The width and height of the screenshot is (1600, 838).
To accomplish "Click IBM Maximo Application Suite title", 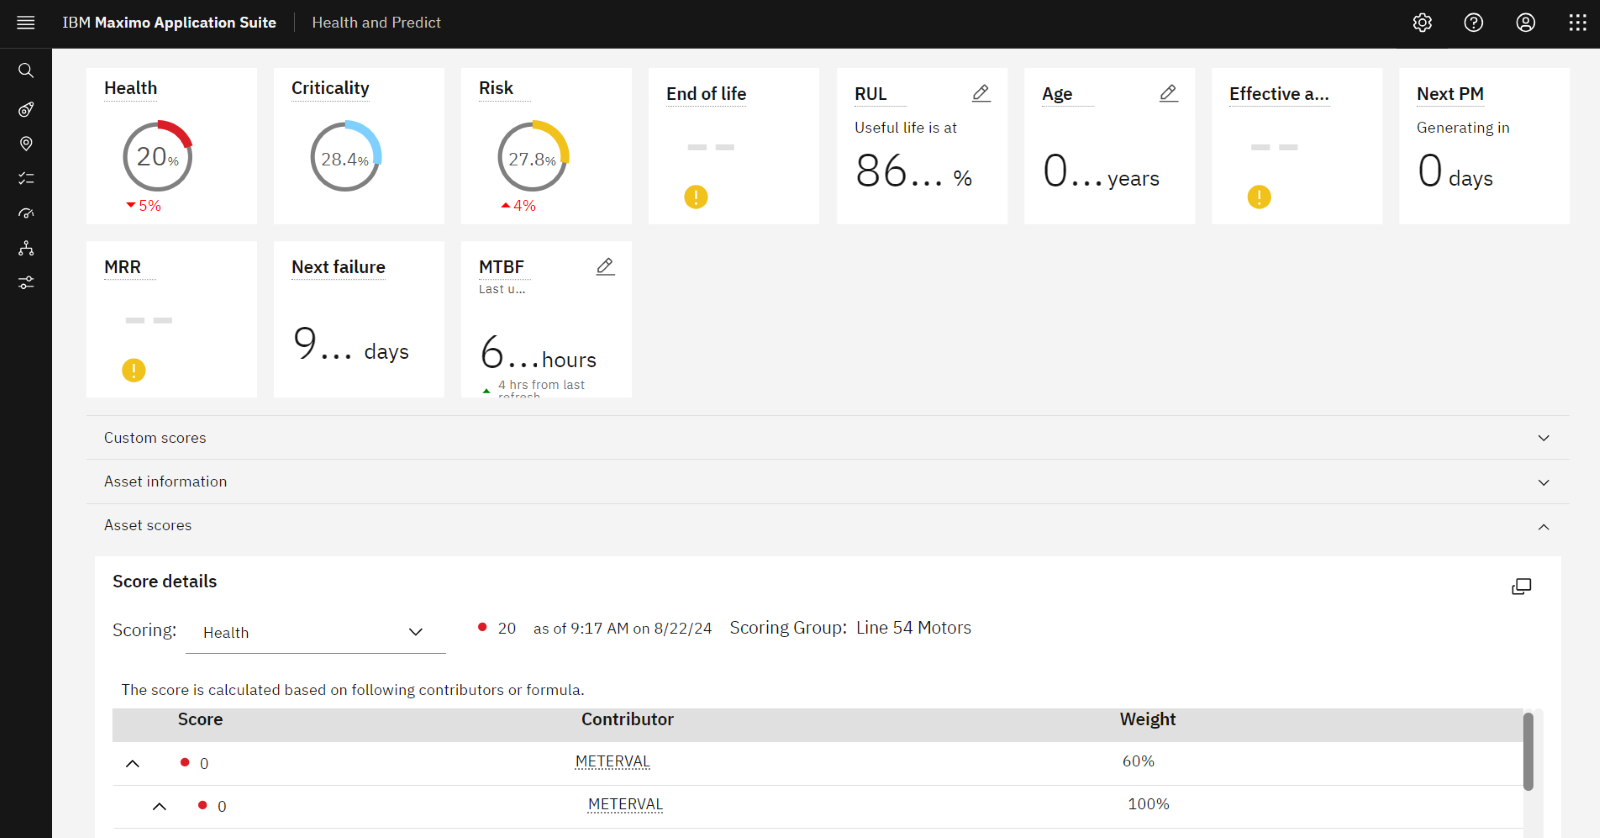I will 169,22.
